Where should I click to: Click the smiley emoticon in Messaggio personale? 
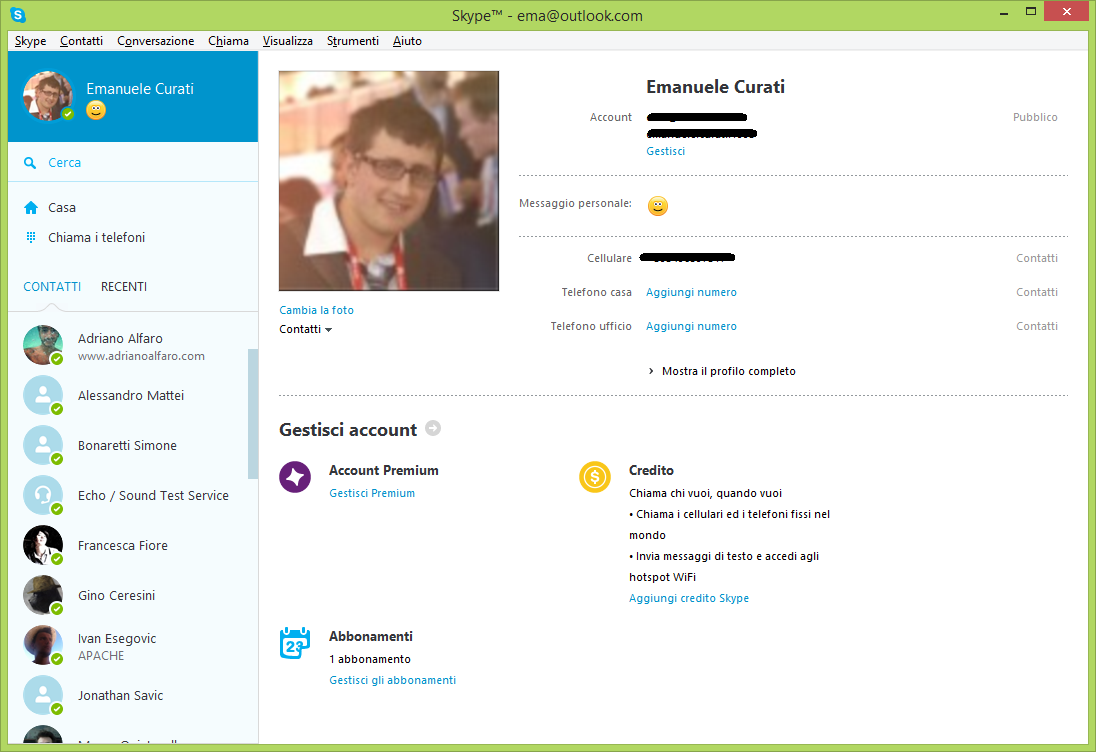(x=658, y=205)
